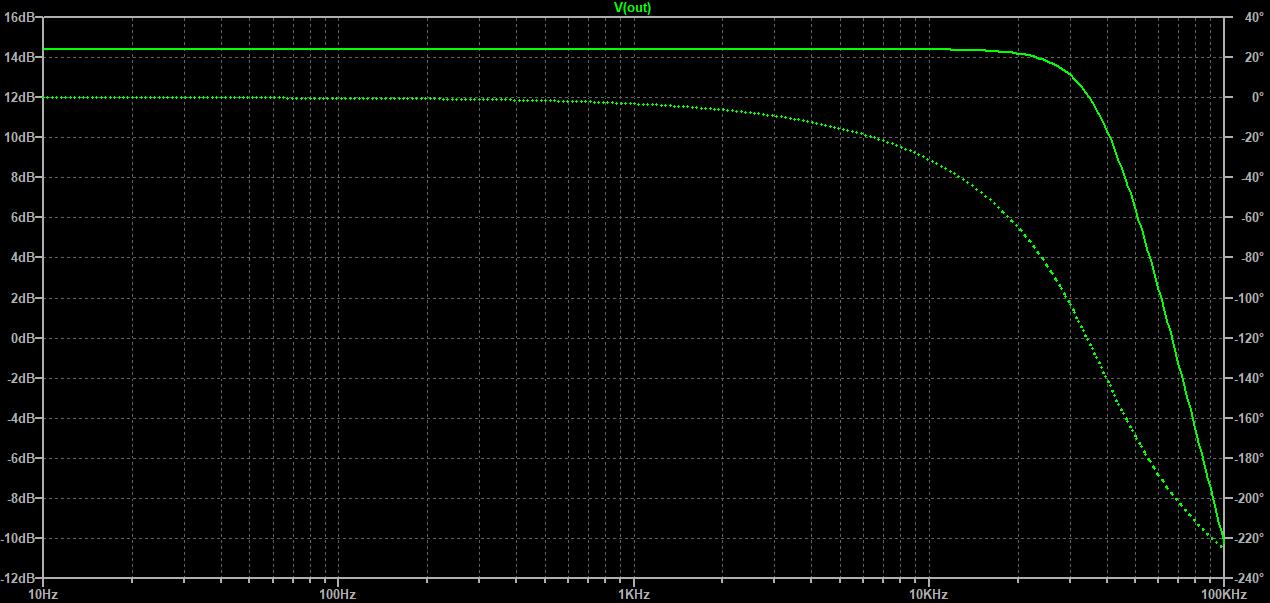Viewport: 1270px width, 603px height.
Task: Select the -200° phase axis label
Action: (x=1250, y=498)
